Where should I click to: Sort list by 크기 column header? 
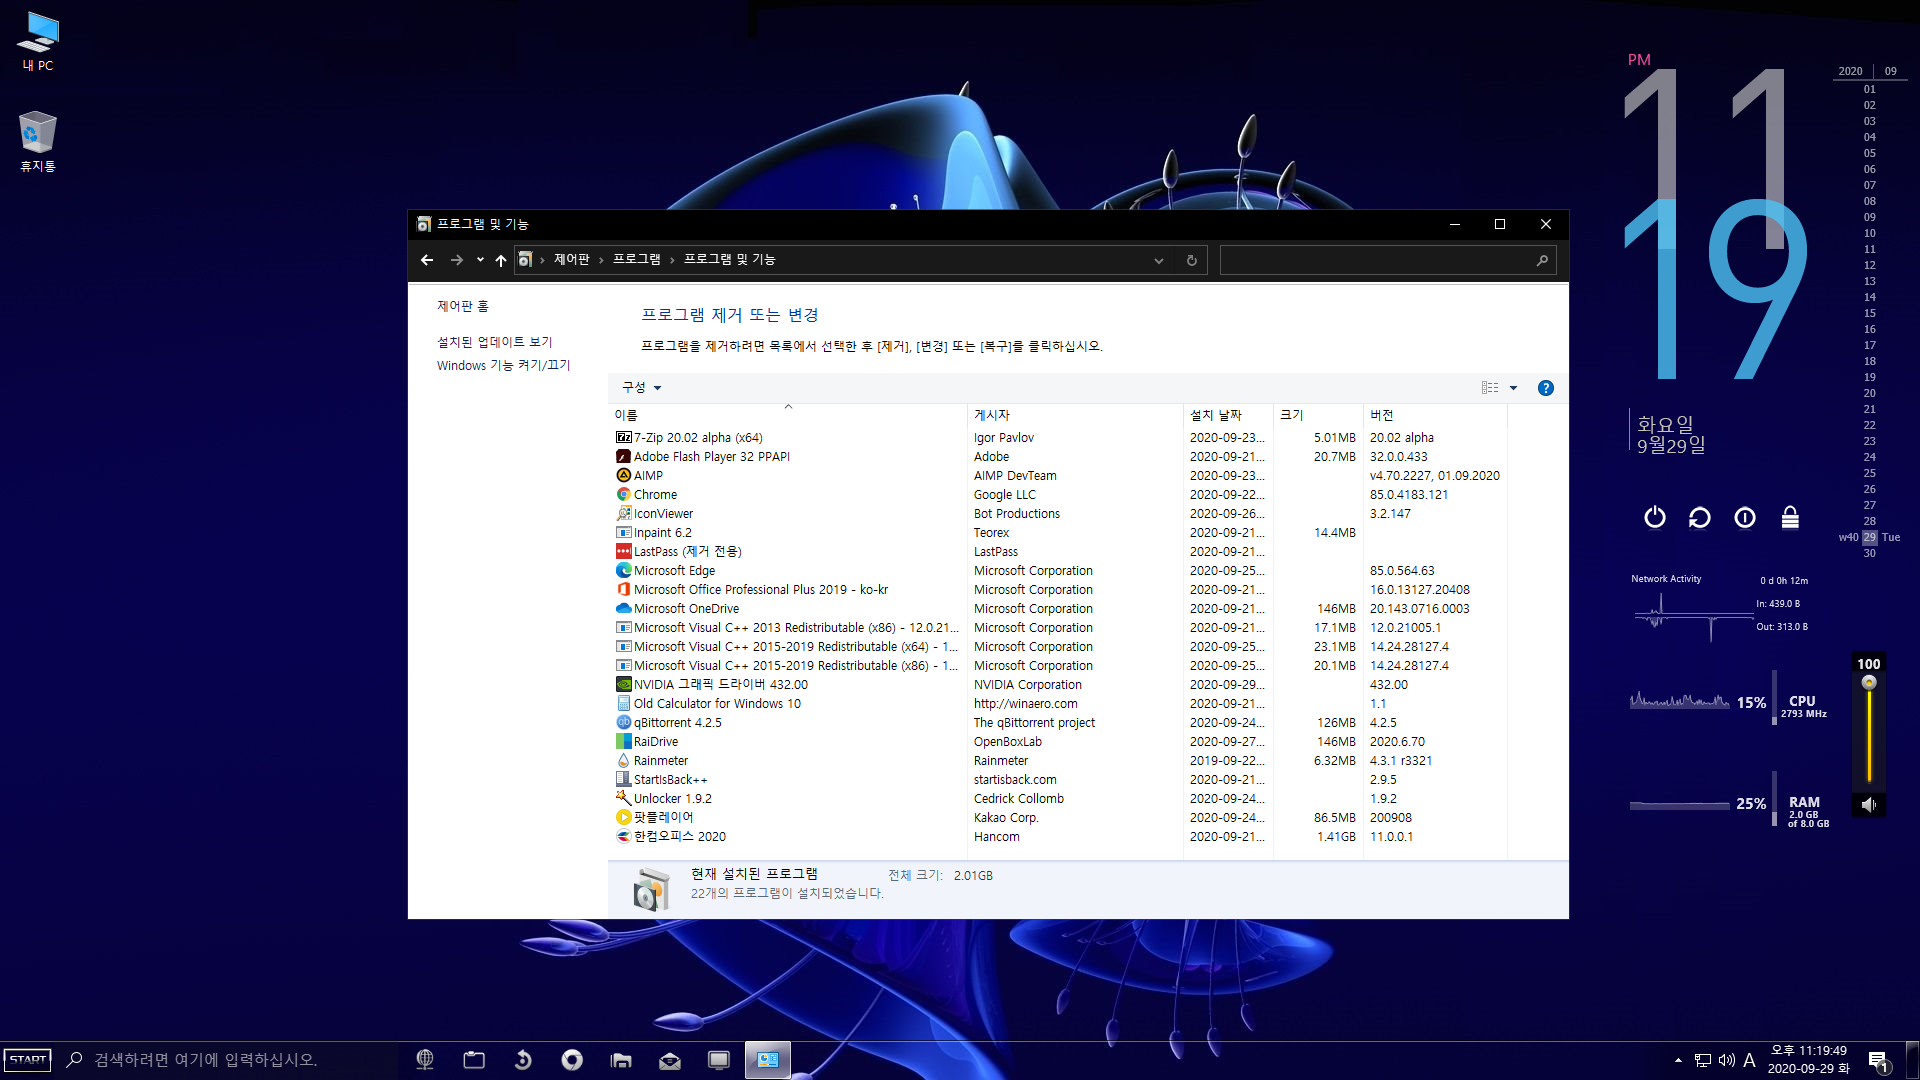click(x=1318, y=415)
